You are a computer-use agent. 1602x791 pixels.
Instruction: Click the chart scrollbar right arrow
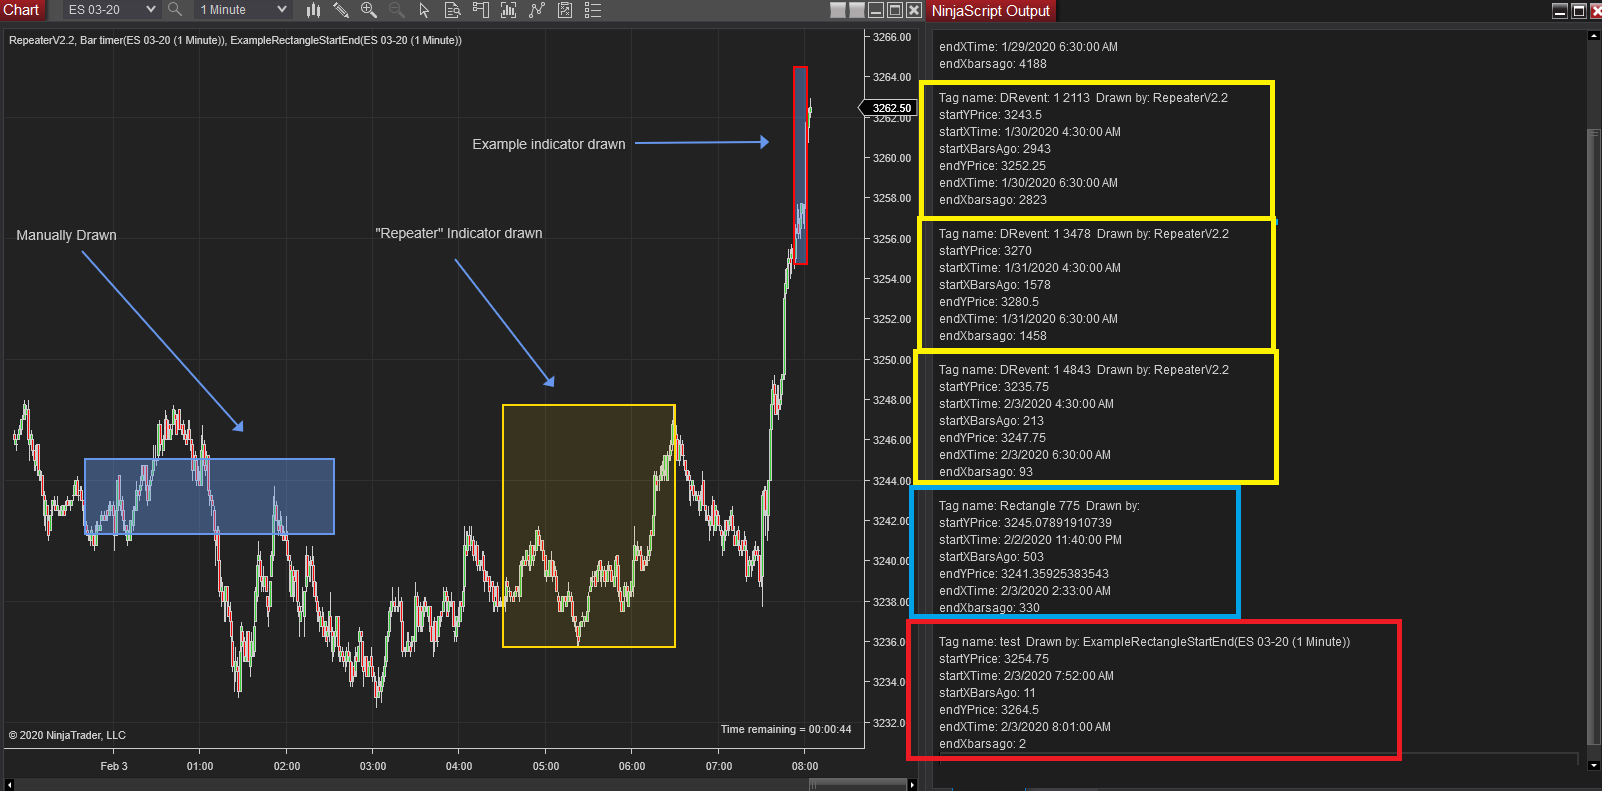click(911, 785)
